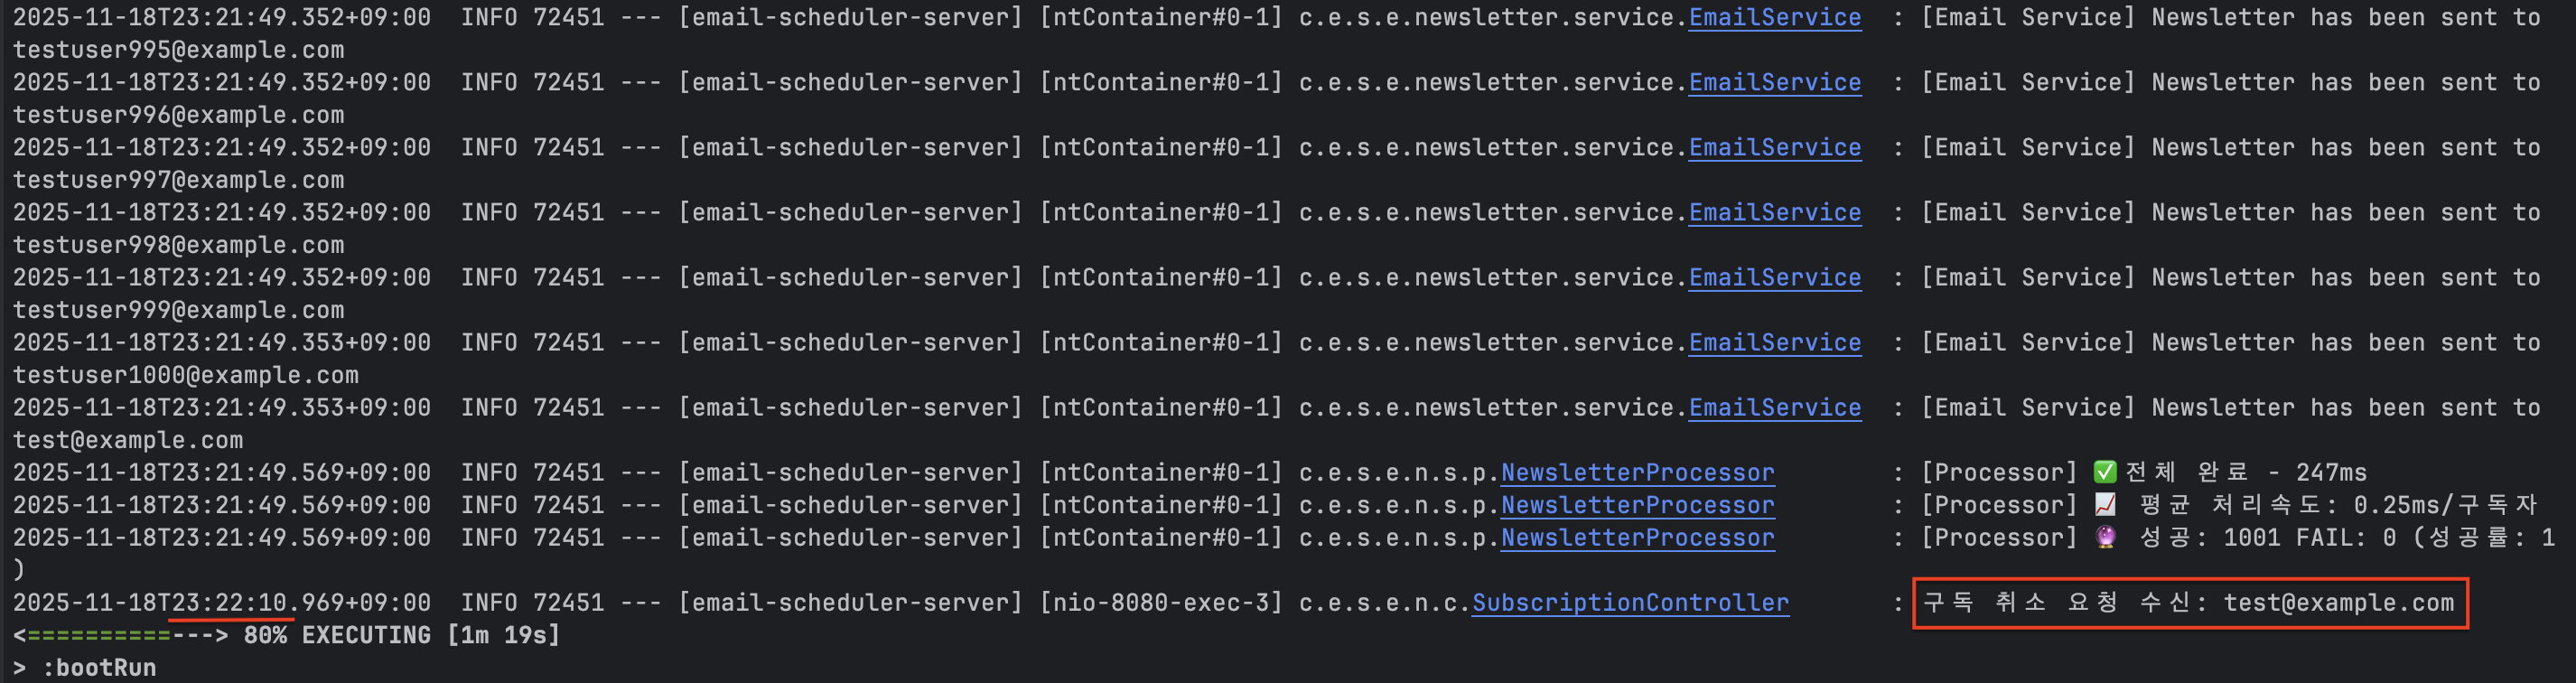
Task: Click the green checkmark emoji before 전체 완료
Action: [2104, 472]
